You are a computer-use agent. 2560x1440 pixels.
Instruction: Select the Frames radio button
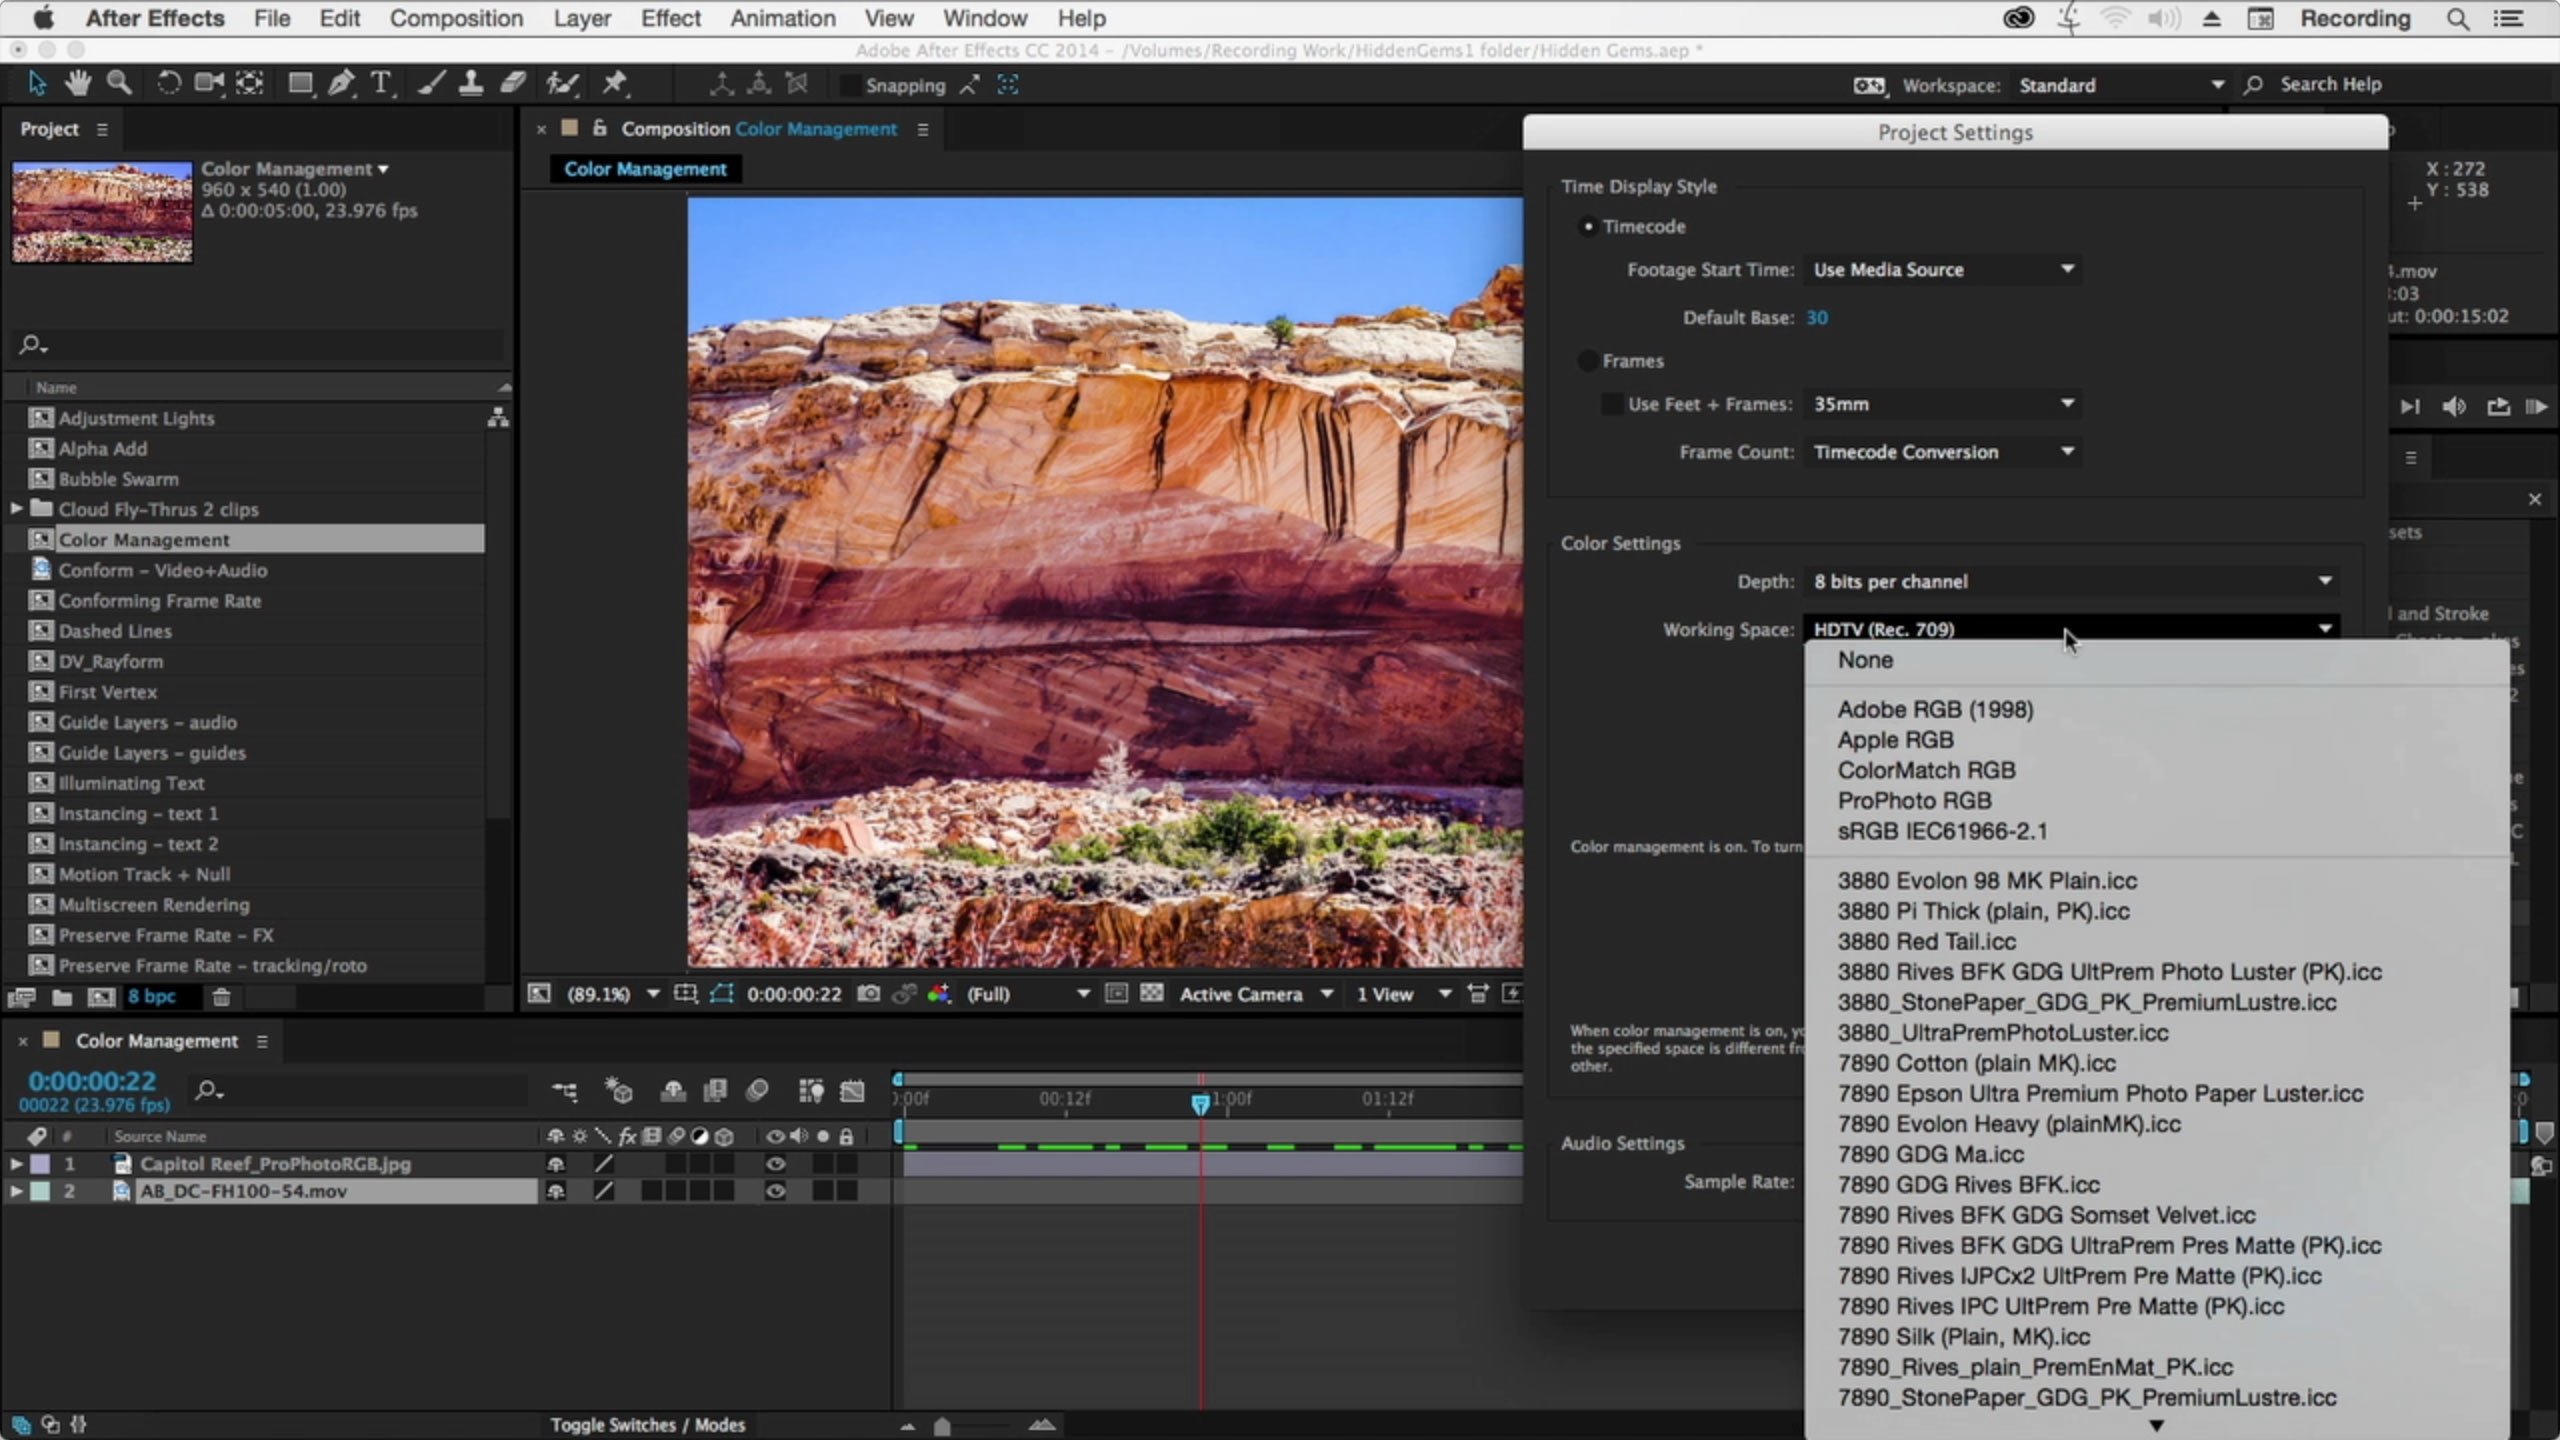[1587, 361]
